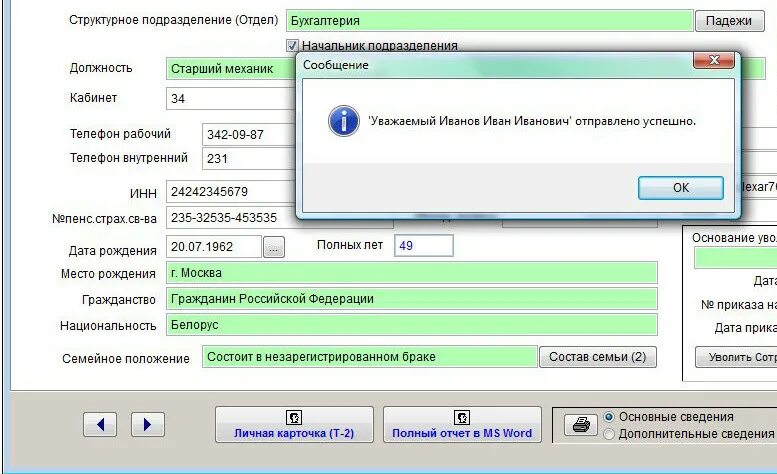Viewport: 777px width, 474px height.
Task: Select Основные сведения radio option
Action: click(609, 417)
